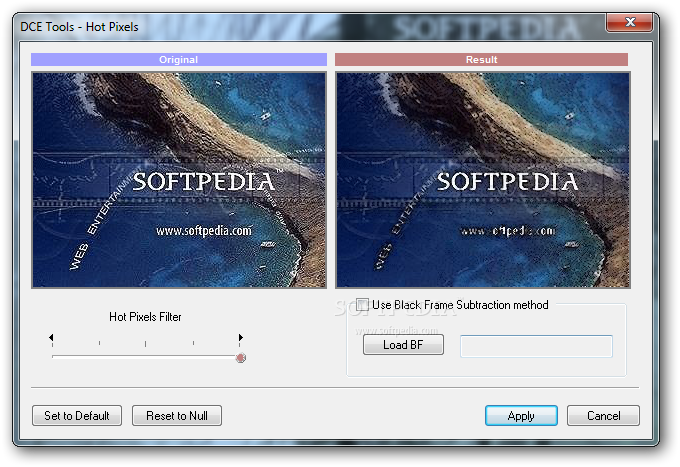Click the left arrow above the filter slider
The image size is (680, 467).
51,337
